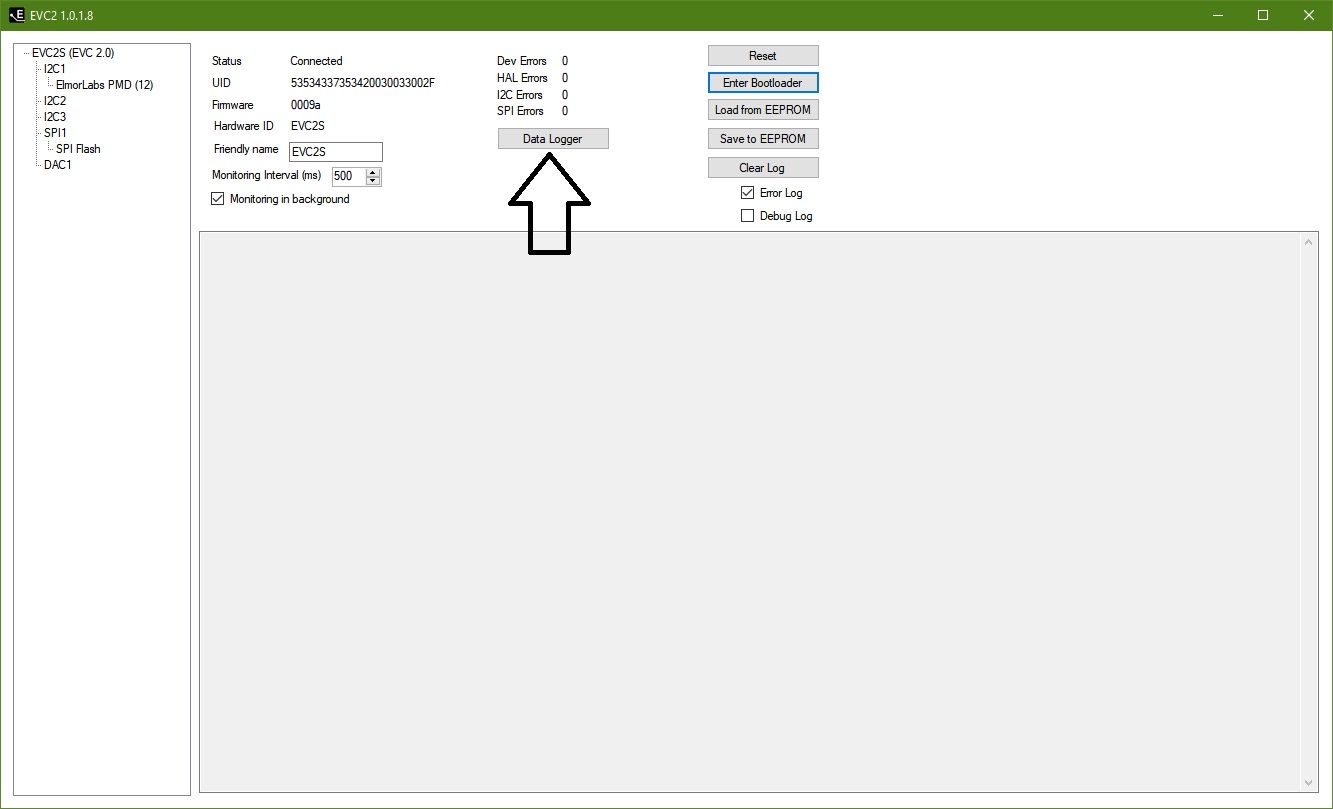This screenshot has width=1333, height=809.
Task: Disable Monitoring in background checkbox
Action: tap(218, 199)
